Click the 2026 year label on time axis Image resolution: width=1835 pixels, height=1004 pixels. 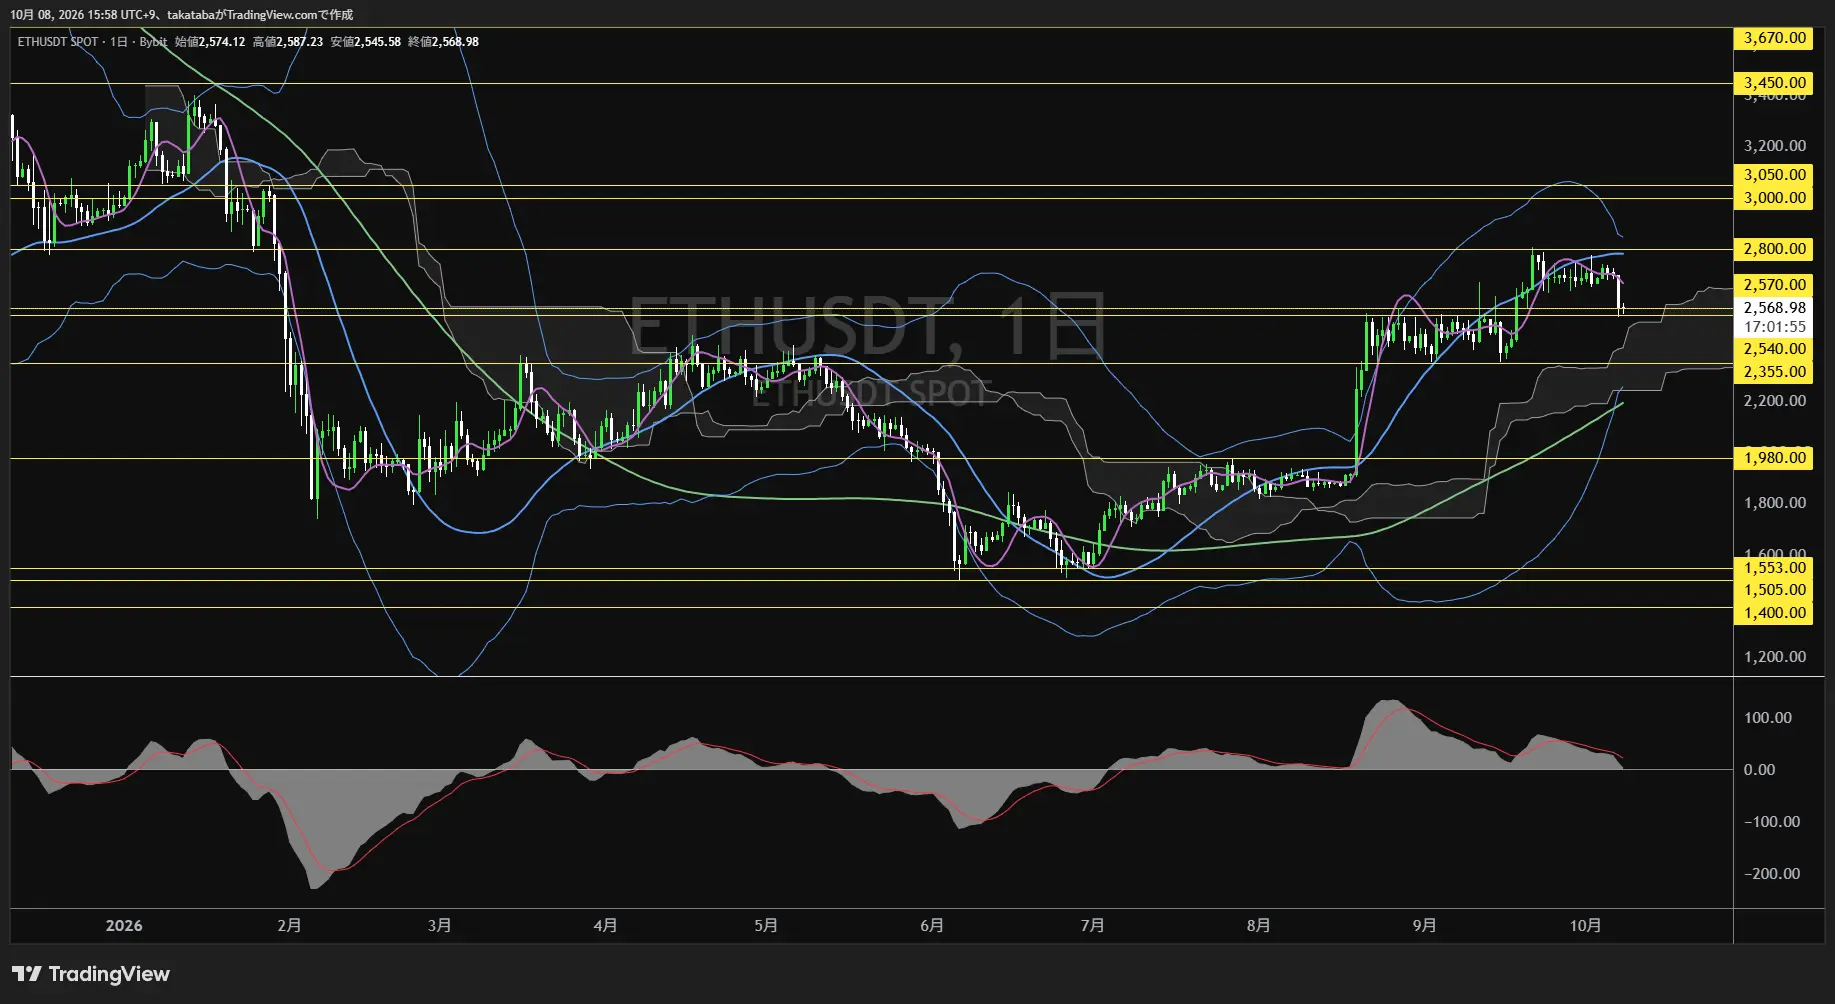click(124, 926)
